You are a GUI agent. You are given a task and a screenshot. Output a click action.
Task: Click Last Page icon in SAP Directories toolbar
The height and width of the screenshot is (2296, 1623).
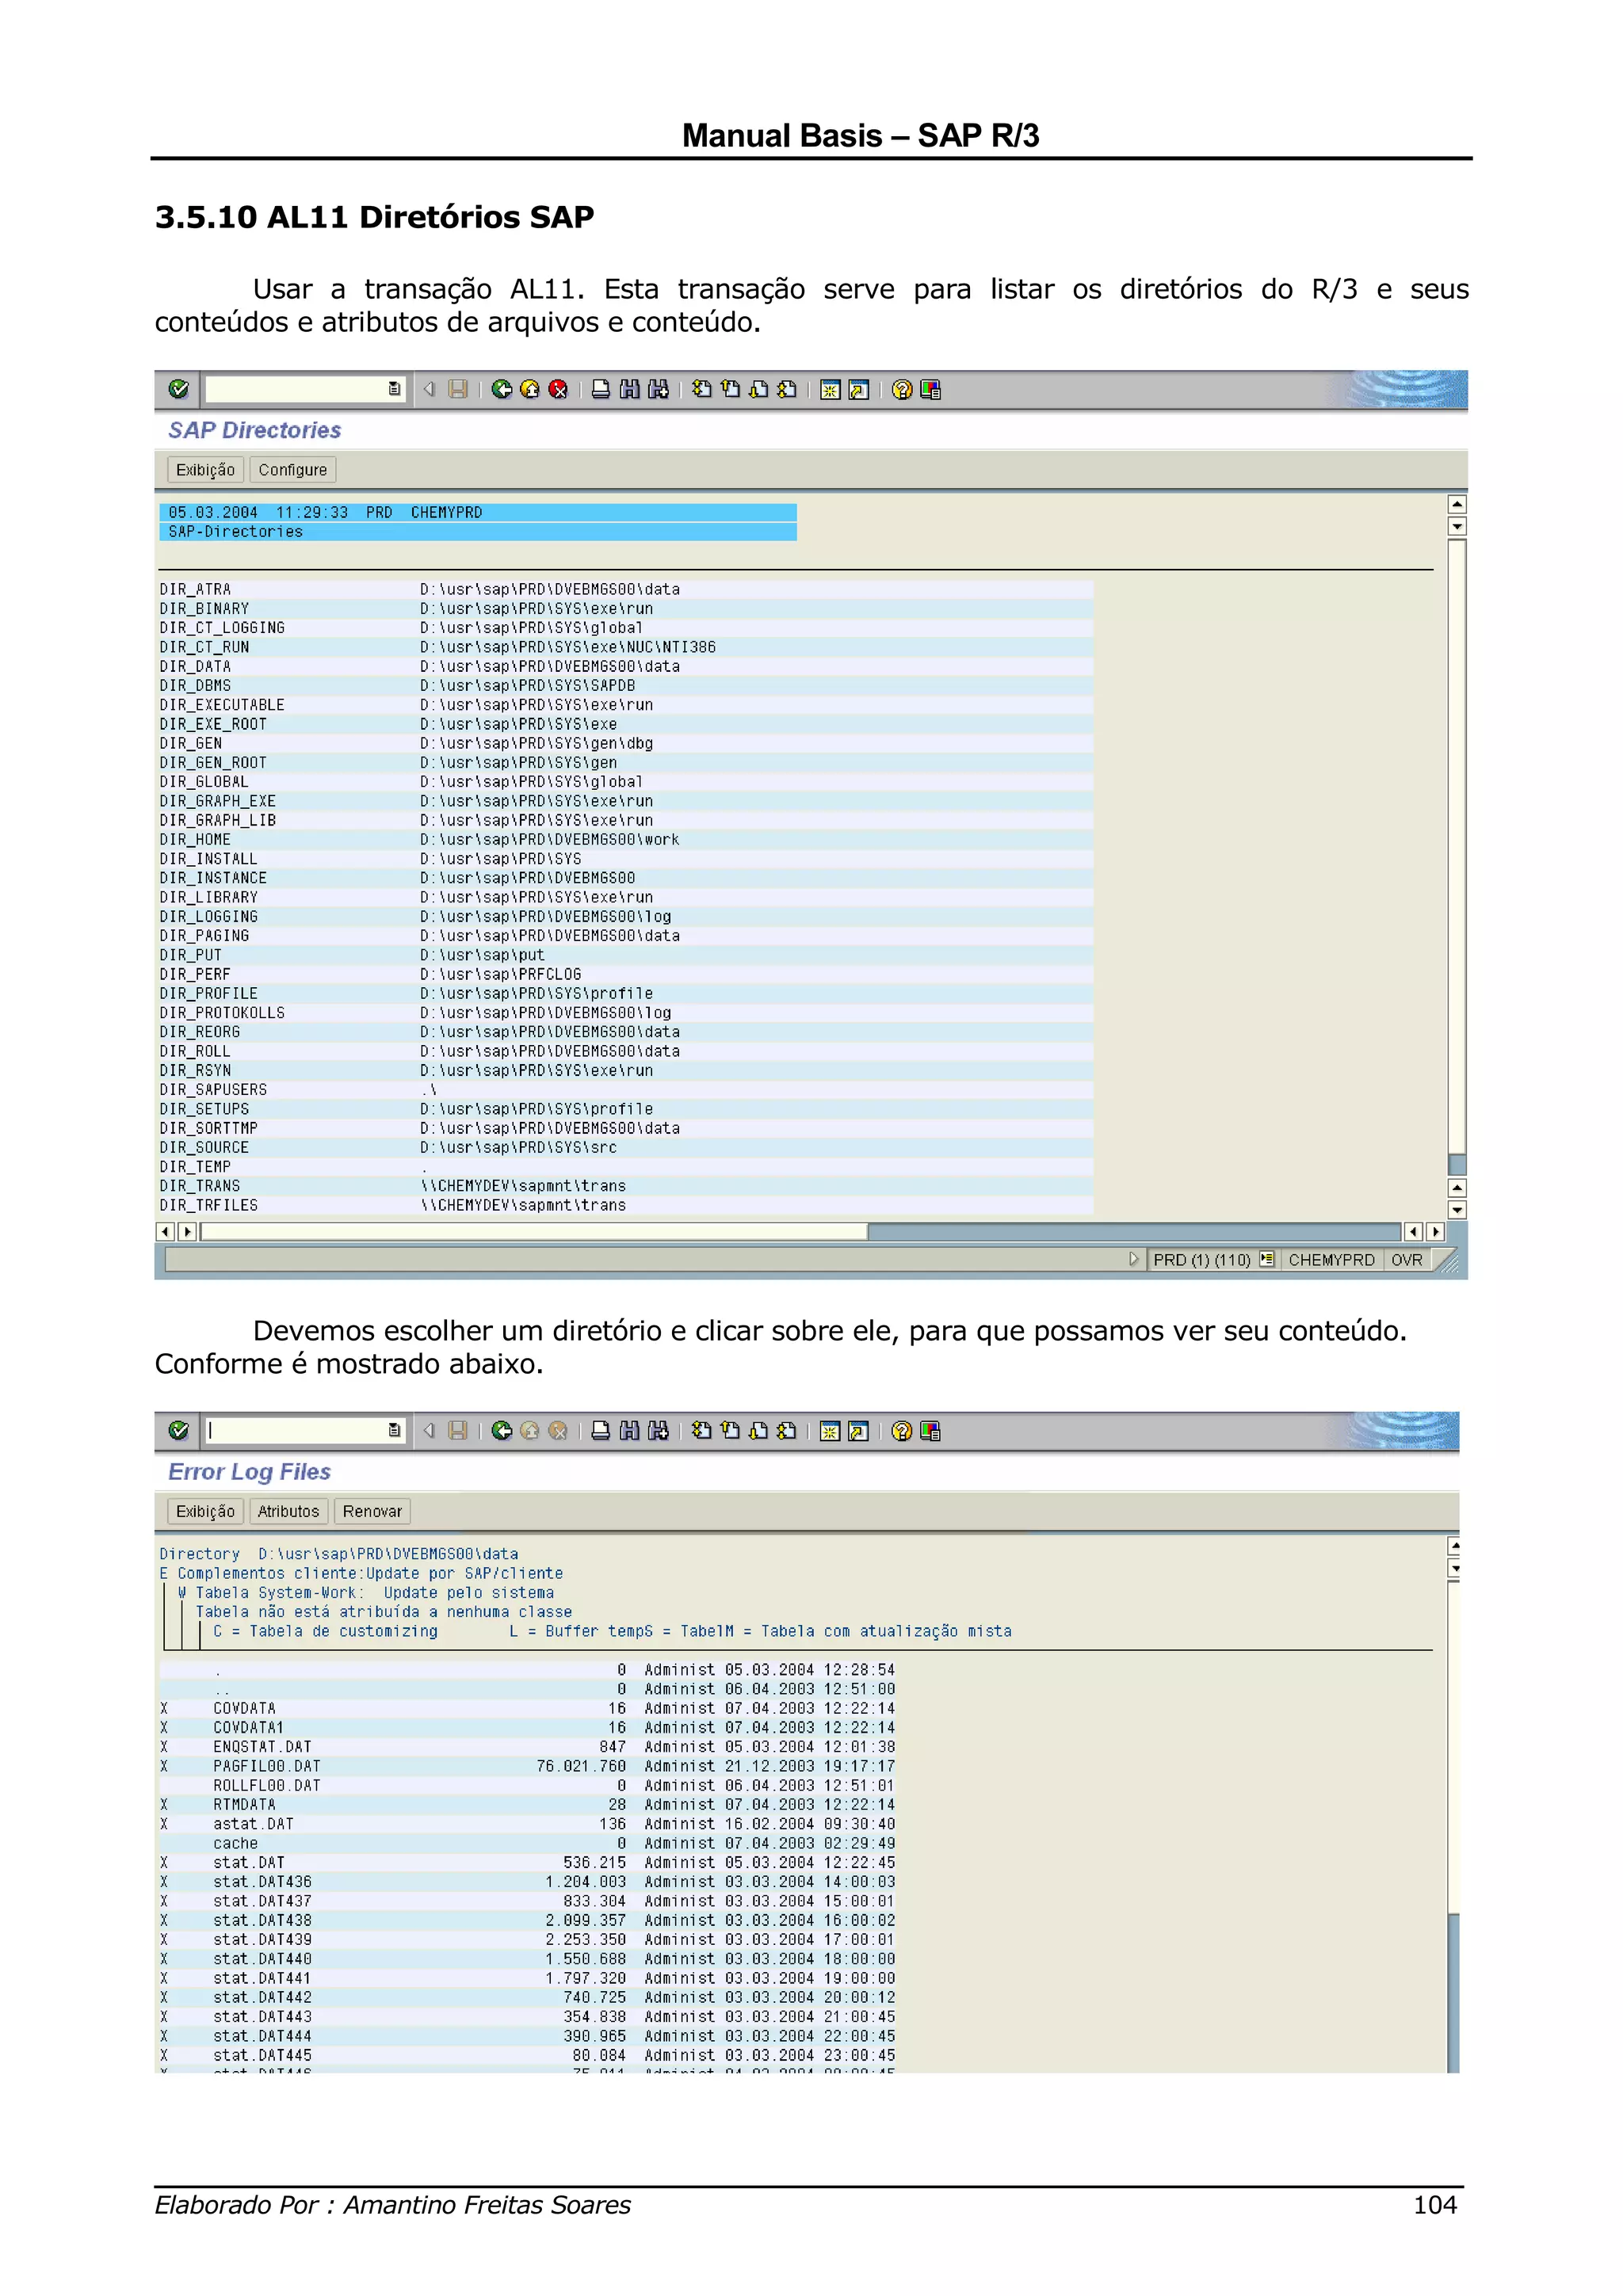(787, 389)
